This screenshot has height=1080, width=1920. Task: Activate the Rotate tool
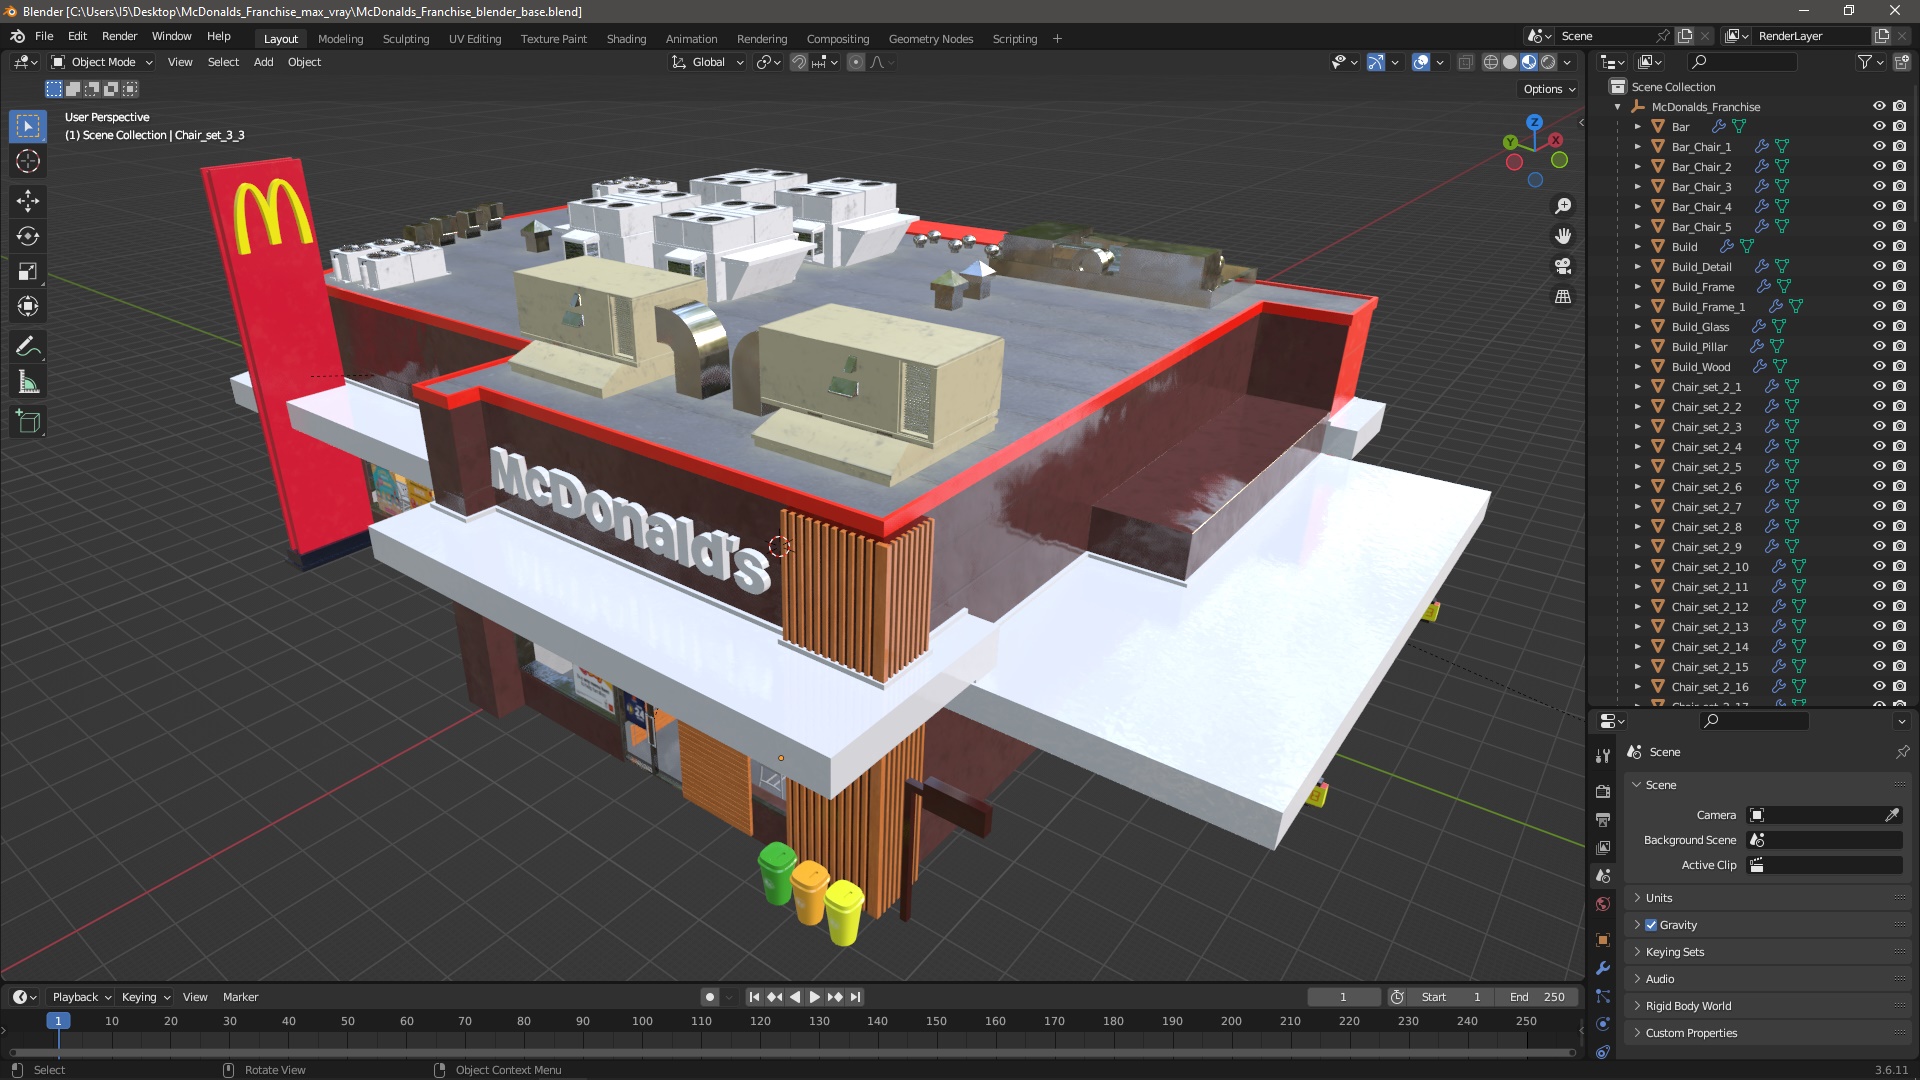tap(28, 236)
